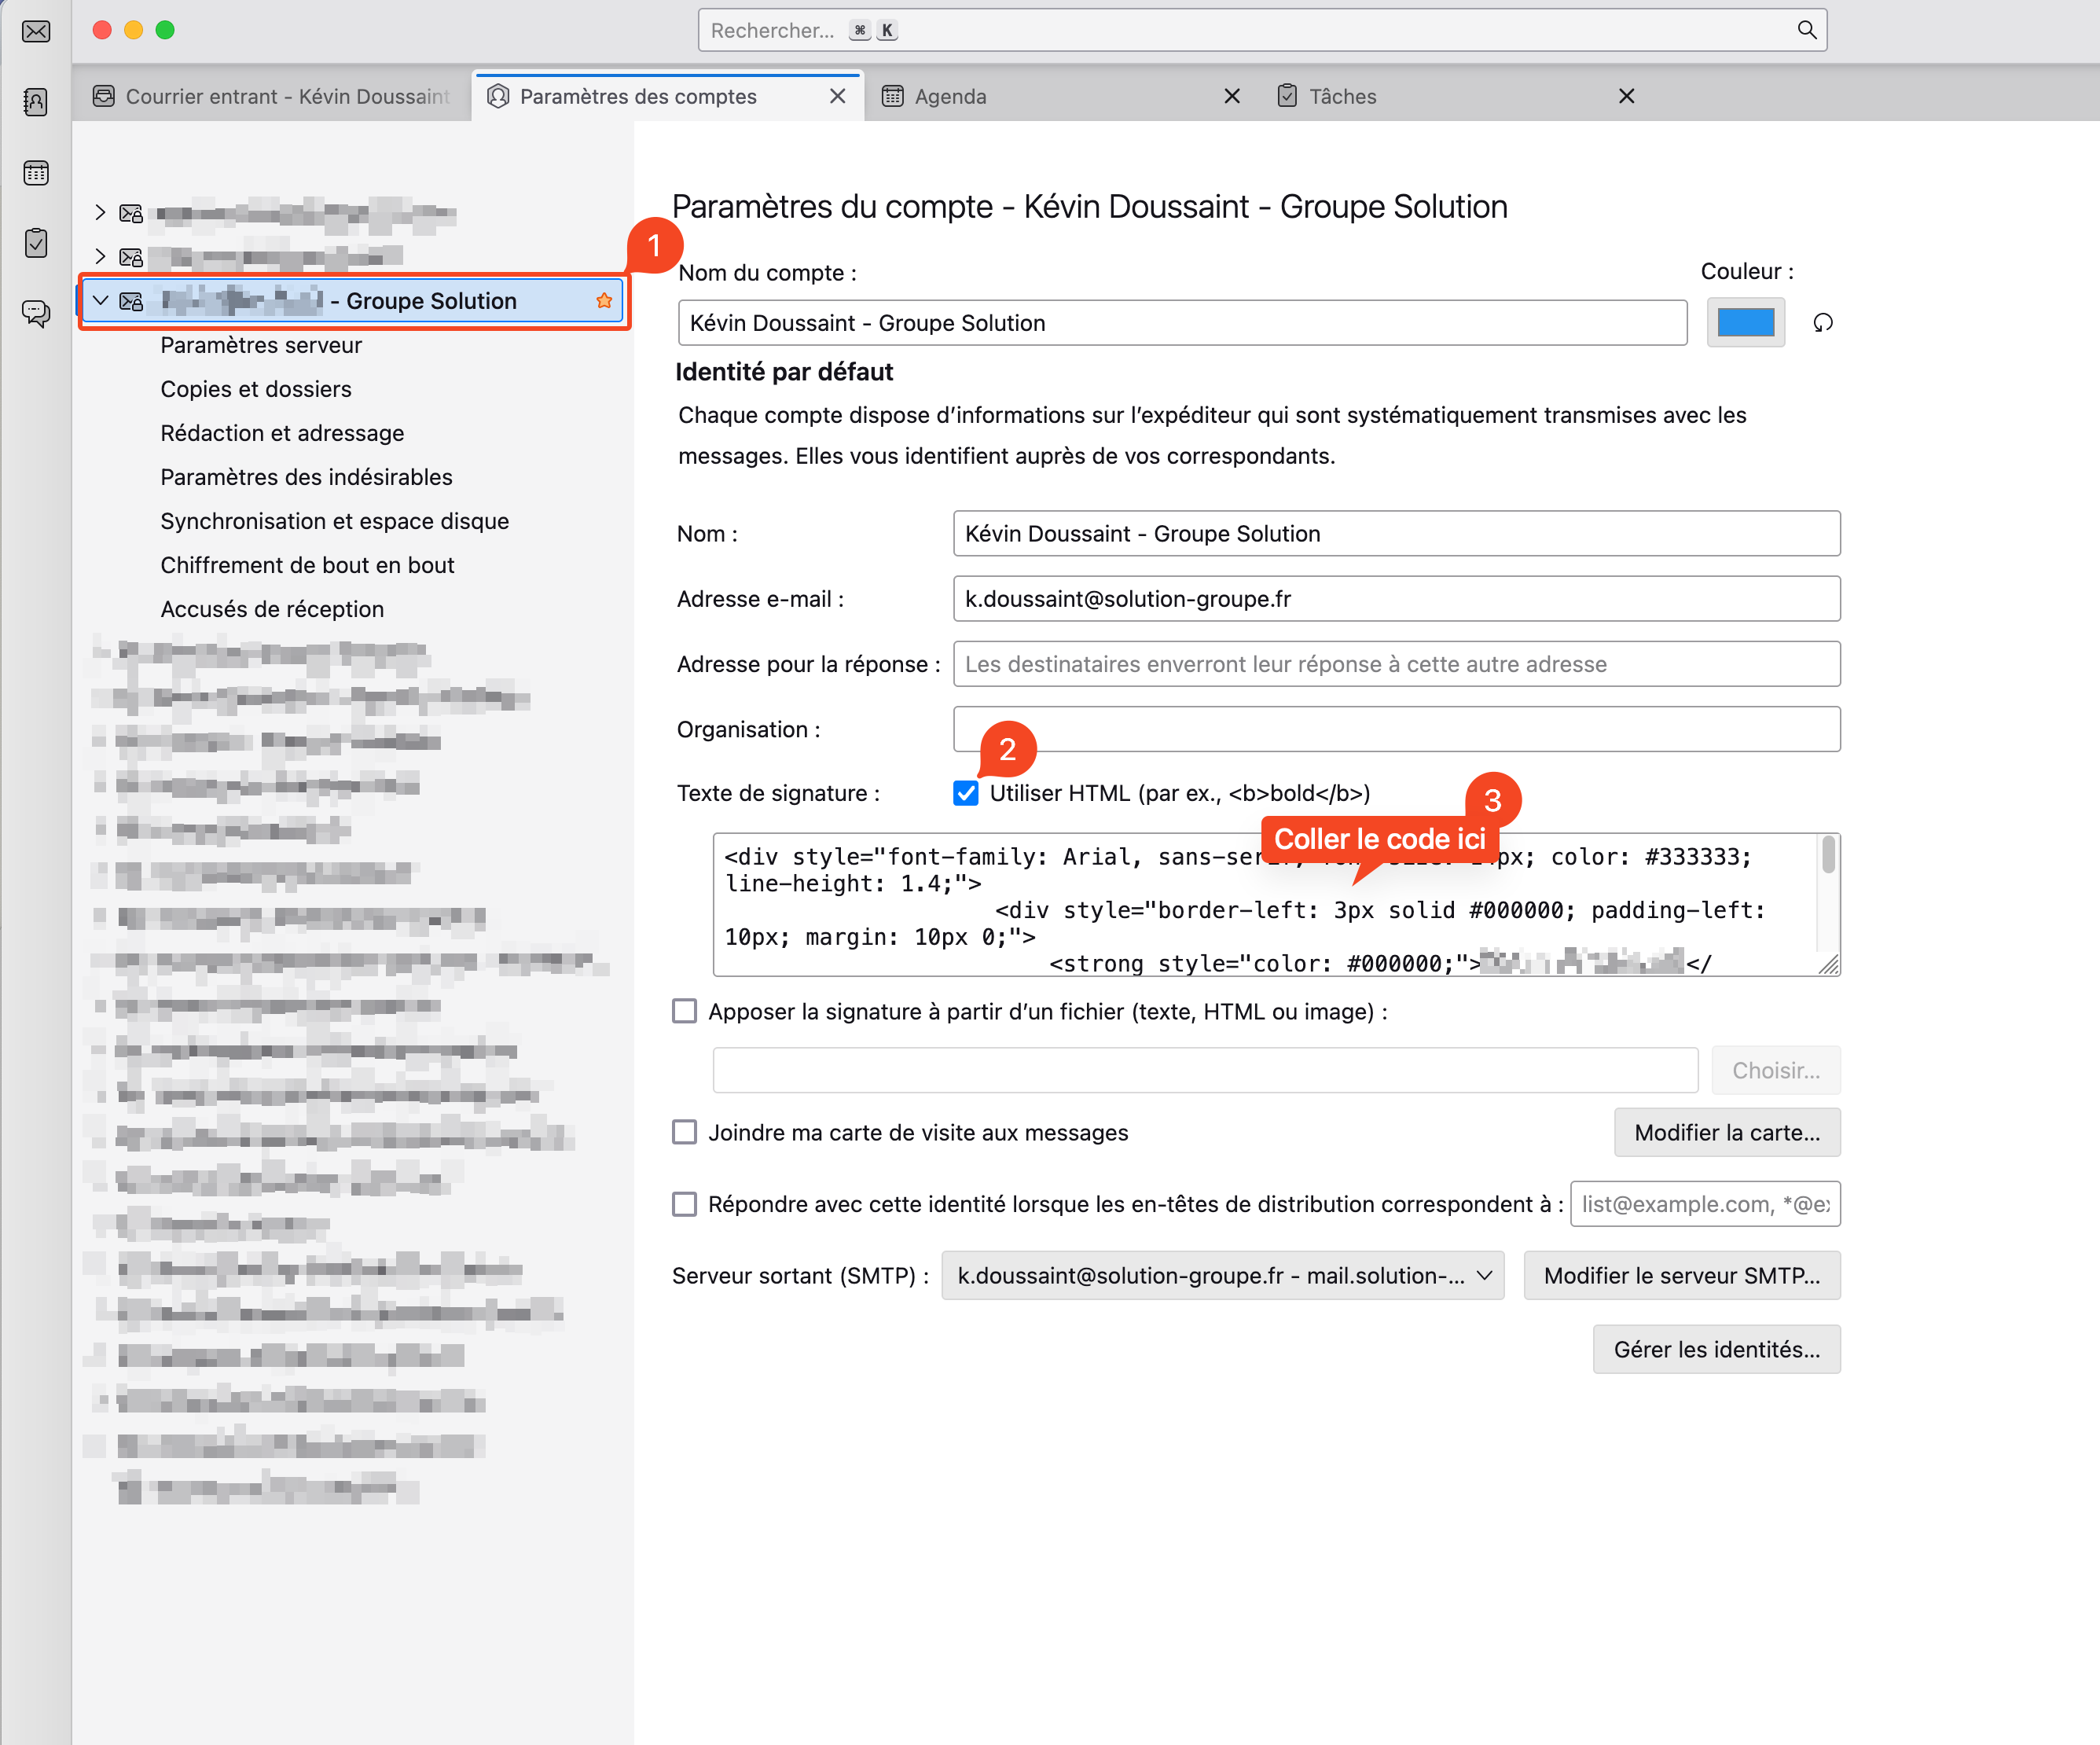2100x1745 pixels.
Task: Open the Mail space icon in sidebar
Action: 36,32
